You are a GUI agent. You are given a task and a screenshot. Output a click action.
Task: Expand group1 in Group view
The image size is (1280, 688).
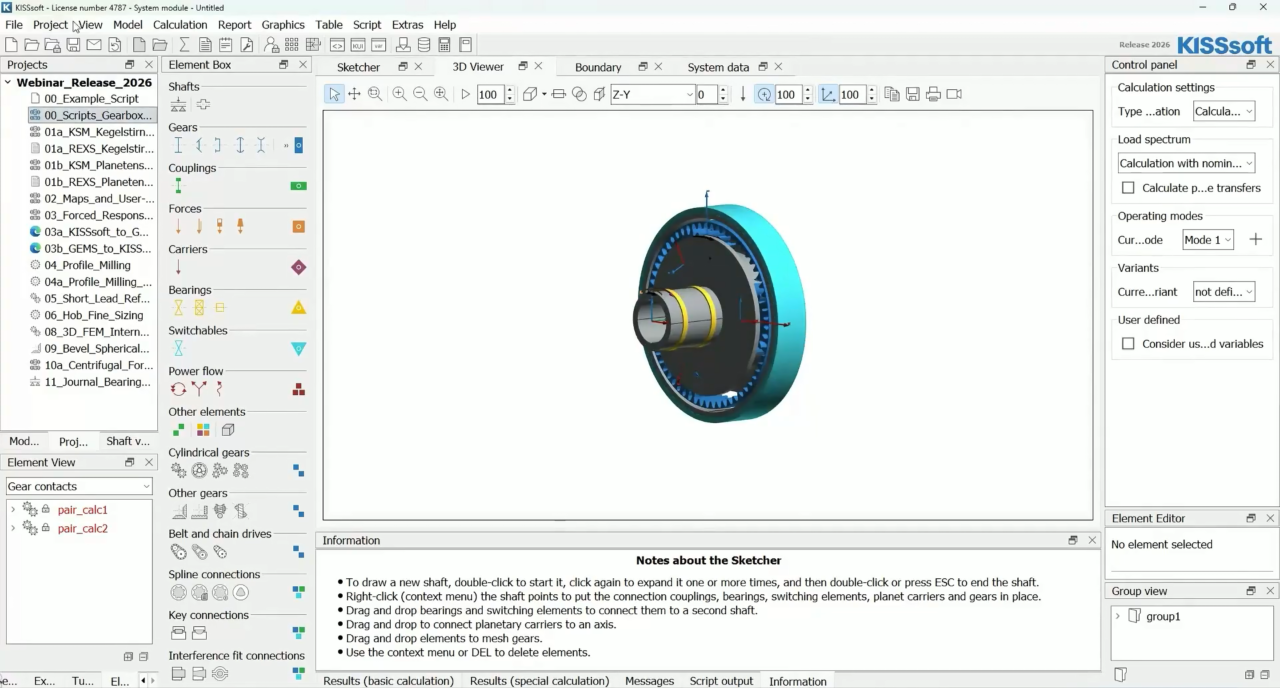[x=1118, y=617]
